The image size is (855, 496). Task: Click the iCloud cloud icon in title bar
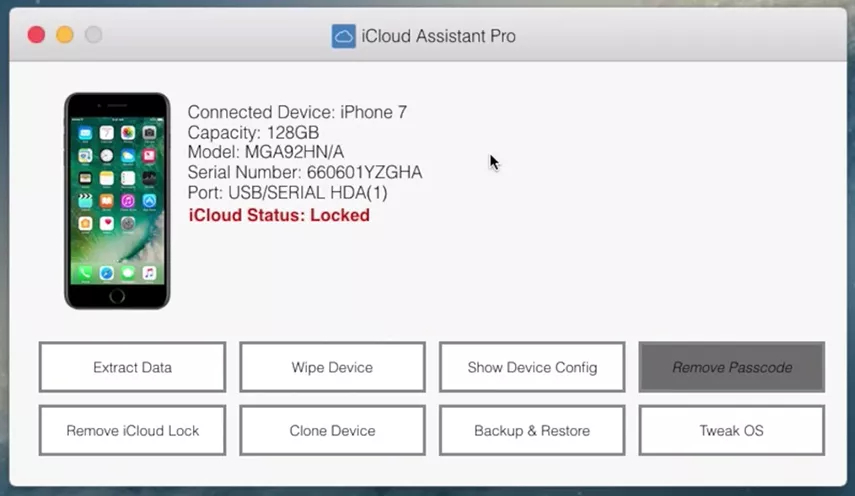coord(343,36)
